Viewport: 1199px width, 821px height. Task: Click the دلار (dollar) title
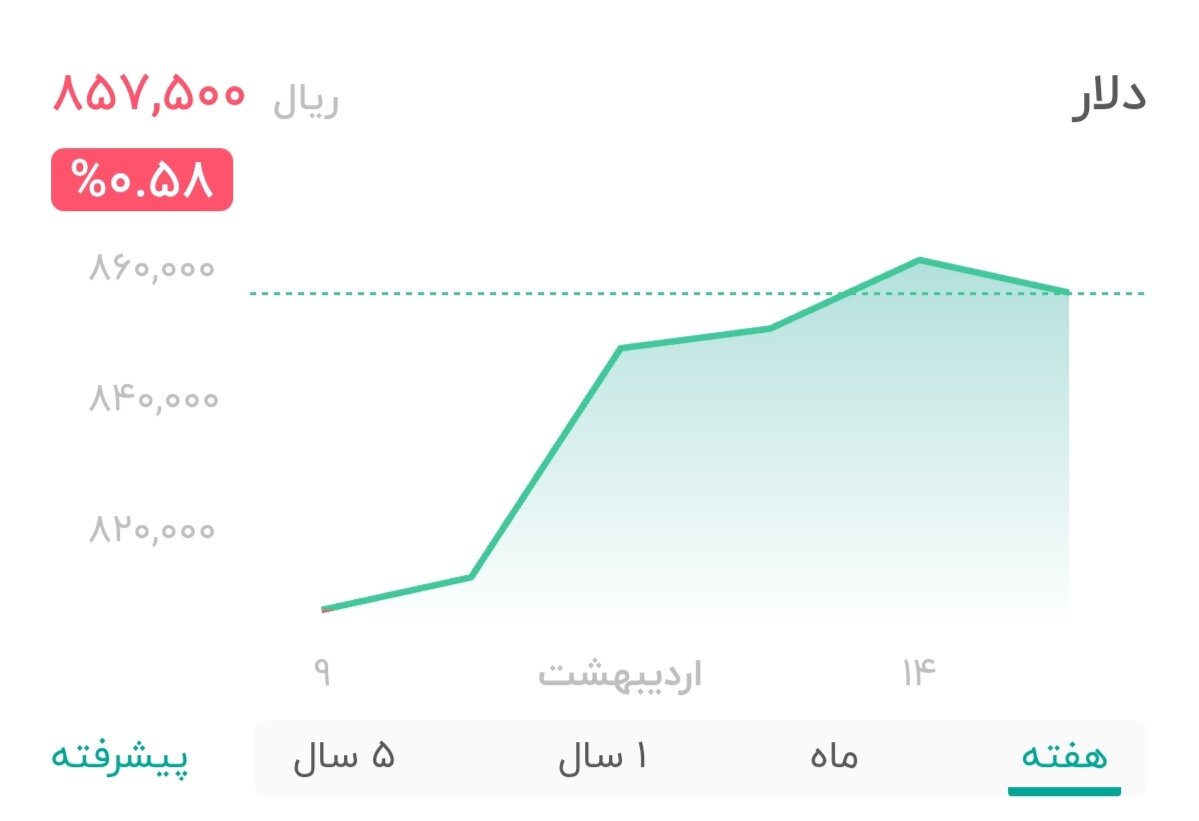click(x=1108, y=97)
